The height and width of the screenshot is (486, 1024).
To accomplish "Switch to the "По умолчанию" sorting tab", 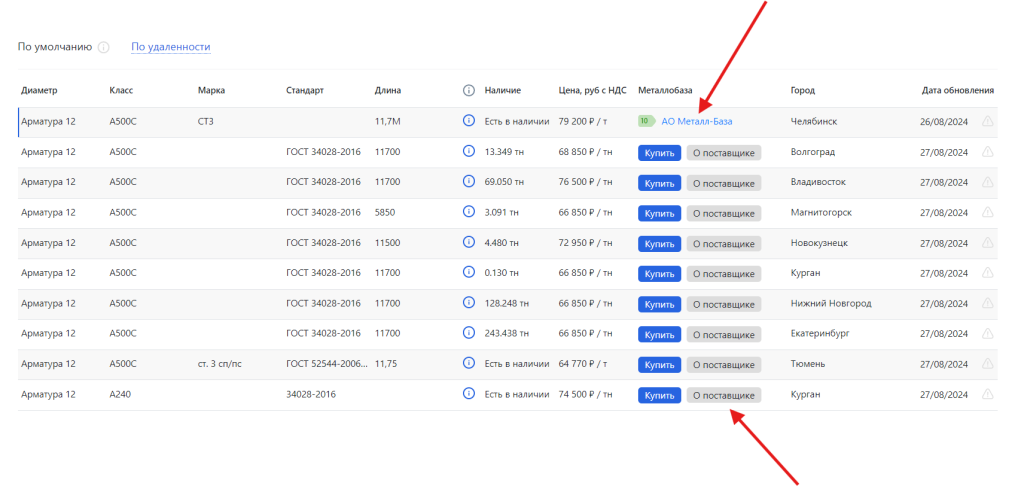I will pyautogui.click(x=55, y=47).
